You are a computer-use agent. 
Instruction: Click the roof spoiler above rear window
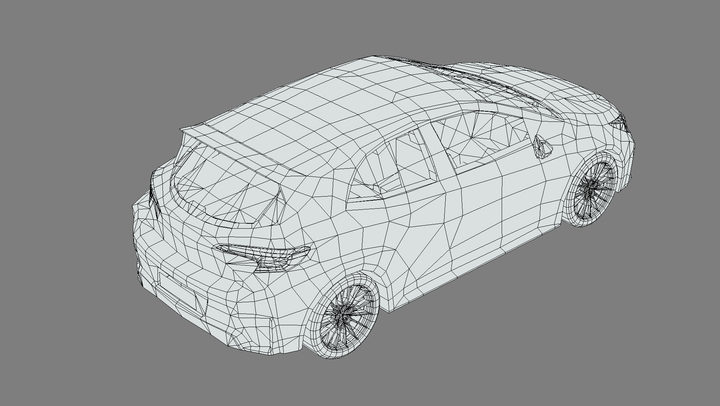coord(243,149)
